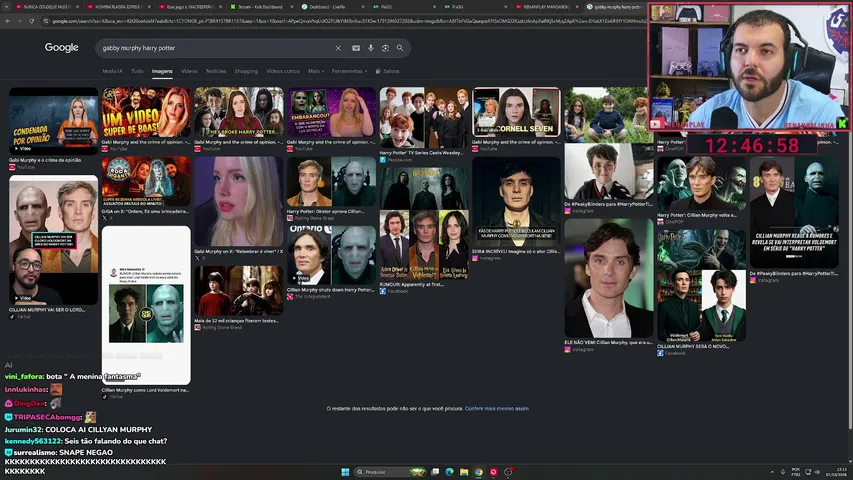The image size is (853, 480).
Task: Open the Windows Start button
Action: pos(345,472)
